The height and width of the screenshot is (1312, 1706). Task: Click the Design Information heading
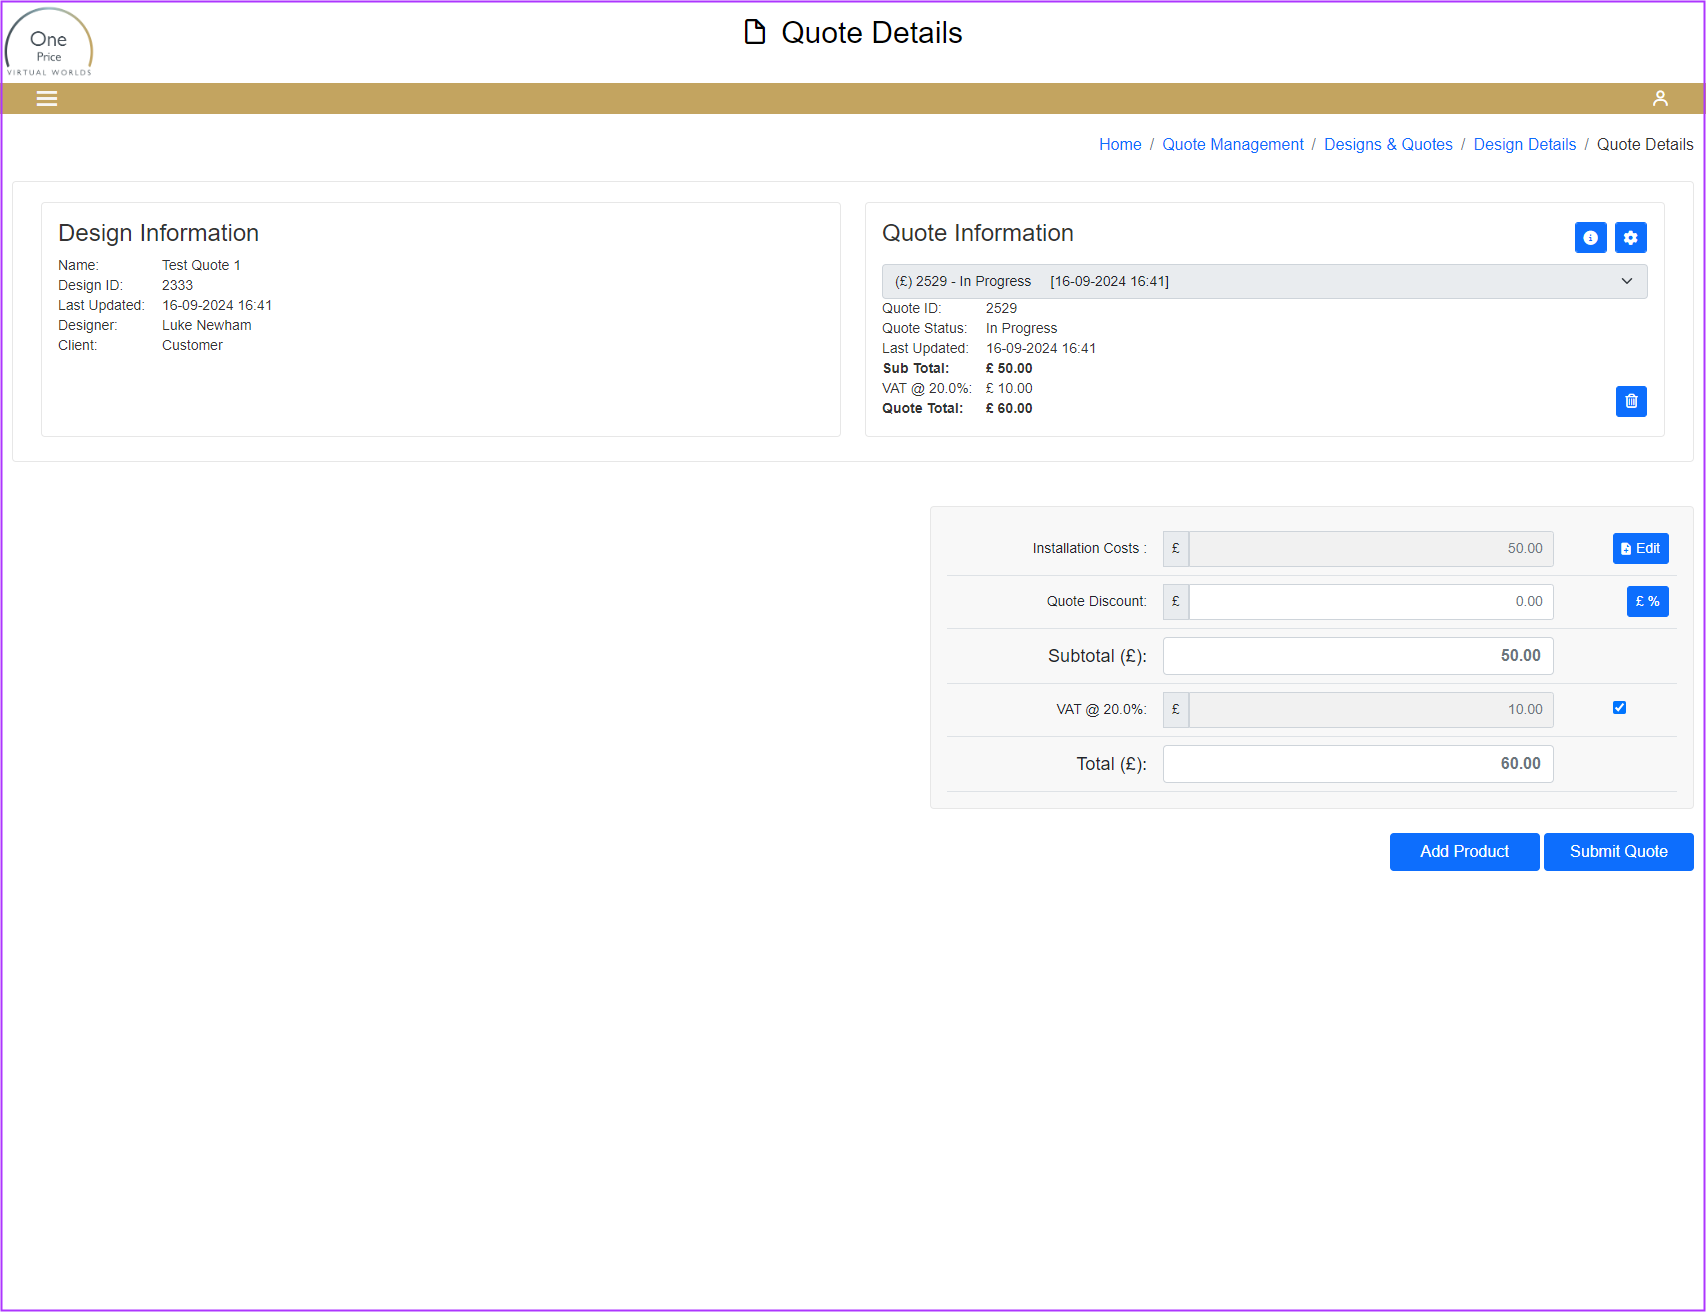click(x=158, y=233)
